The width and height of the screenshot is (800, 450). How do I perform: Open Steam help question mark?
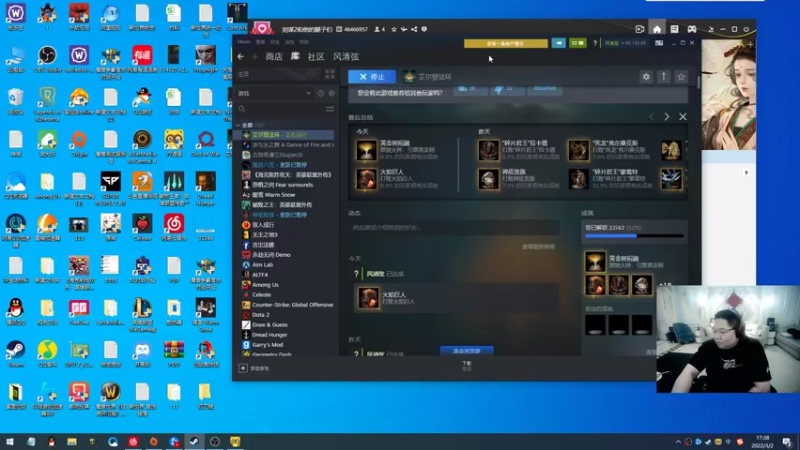pos(595,43)
